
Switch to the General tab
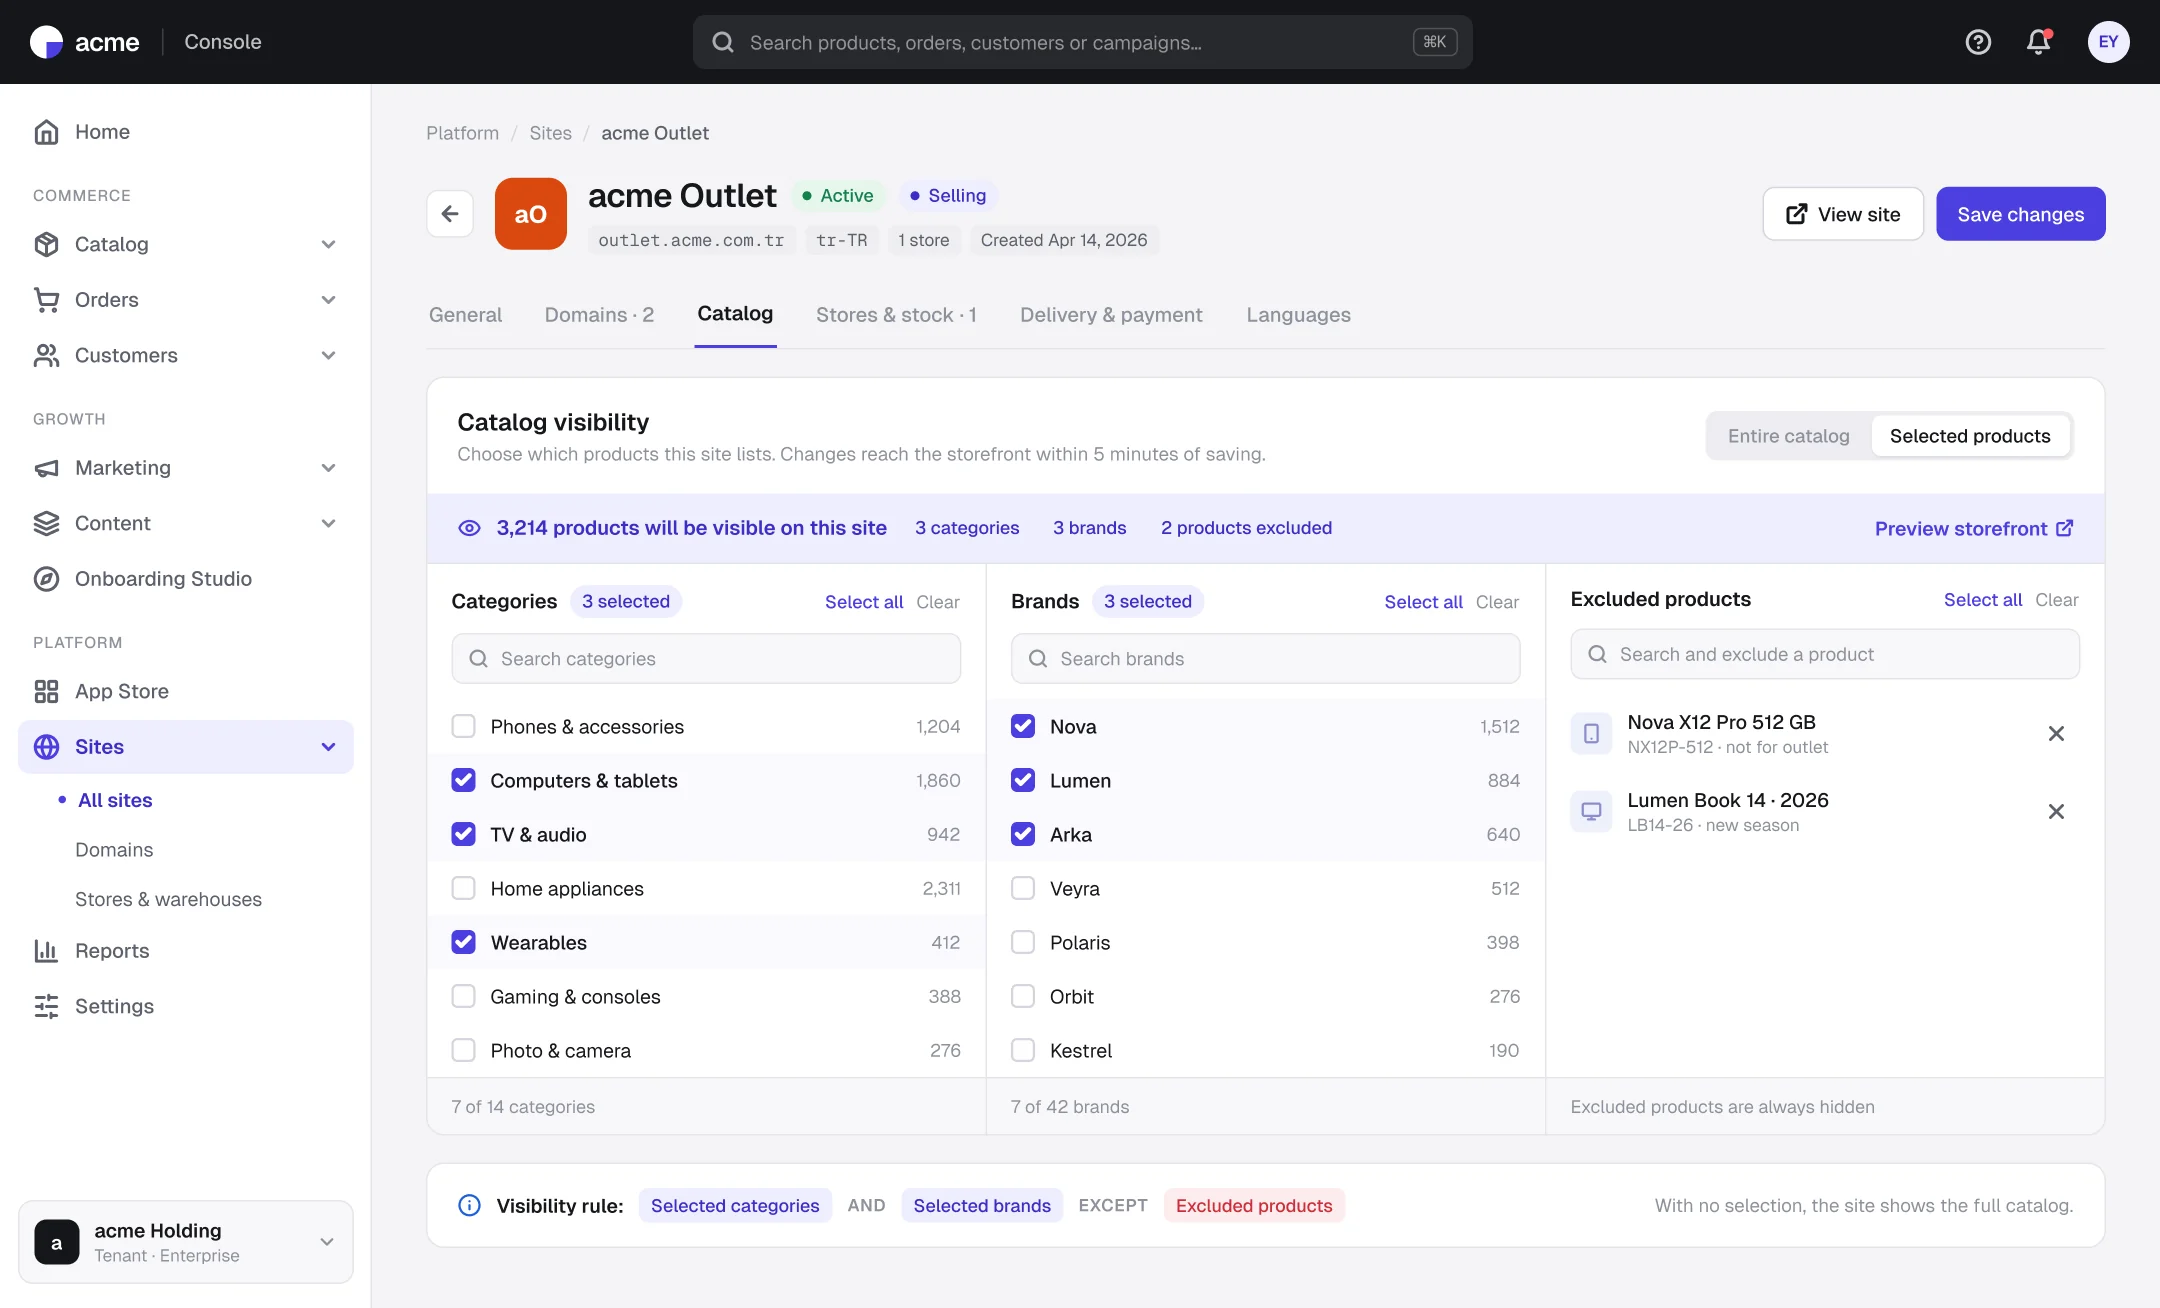(x=465, y=315)
